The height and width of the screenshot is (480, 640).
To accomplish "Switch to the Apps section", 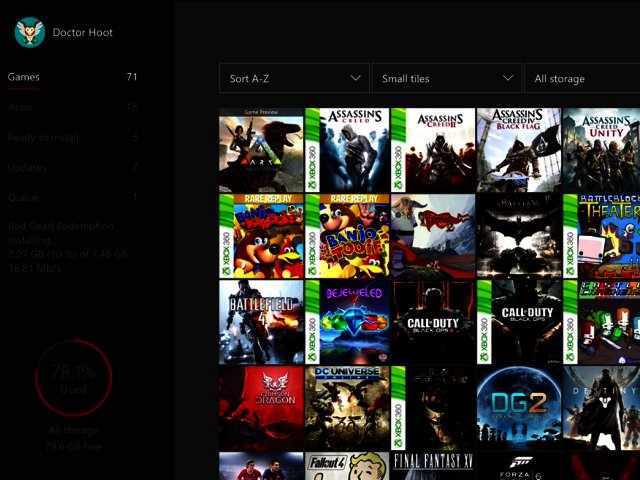I will (72, 107).
